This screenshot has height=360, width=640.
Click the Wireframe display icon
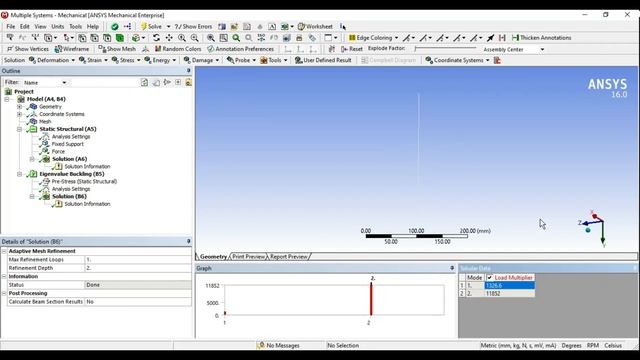[x=58, y=49]
